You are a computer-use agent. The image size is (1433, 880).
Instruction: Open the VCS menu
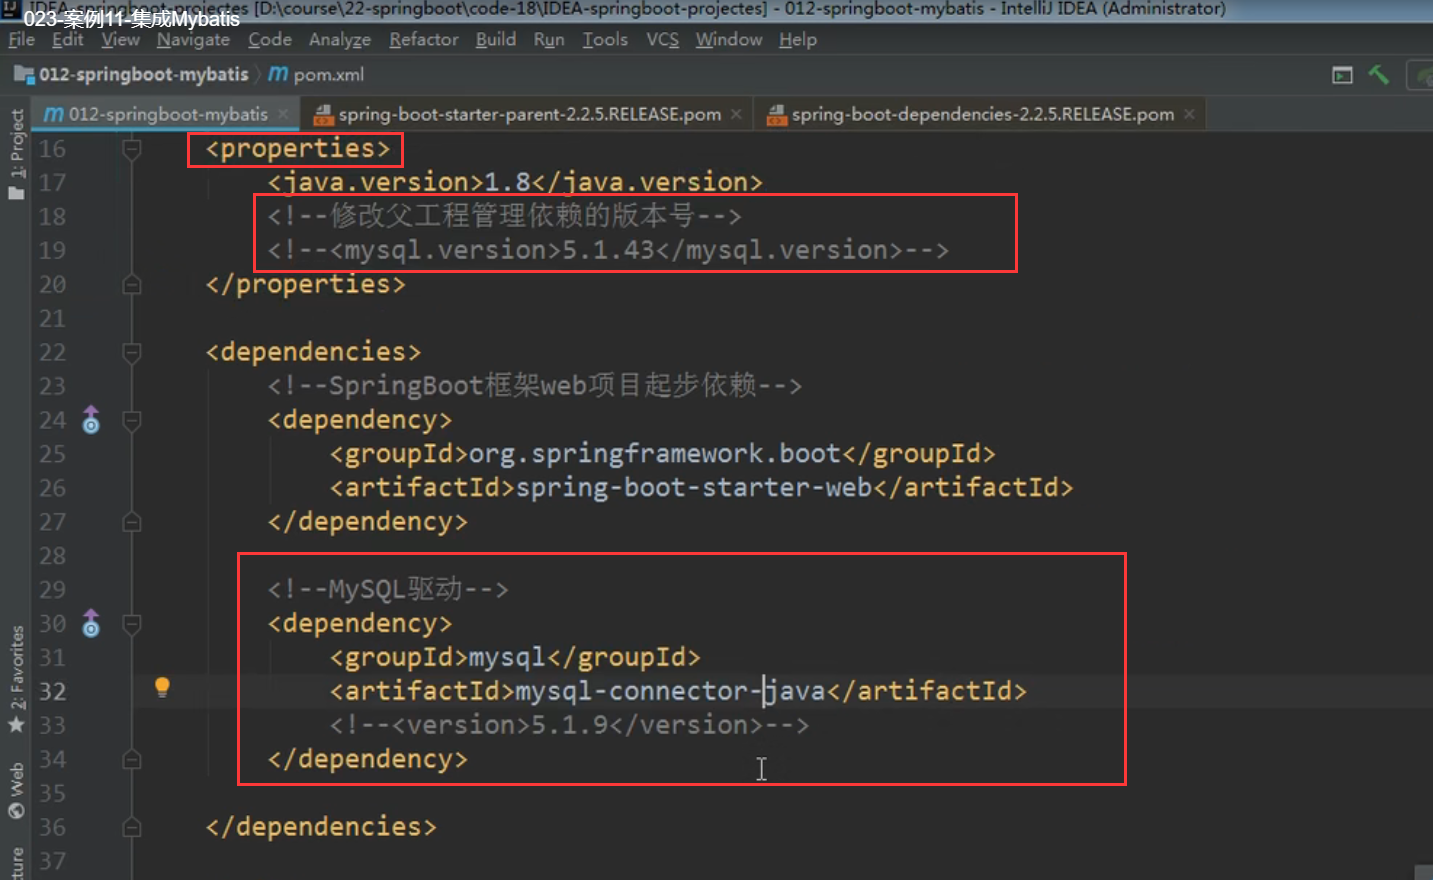click(662, 39)
